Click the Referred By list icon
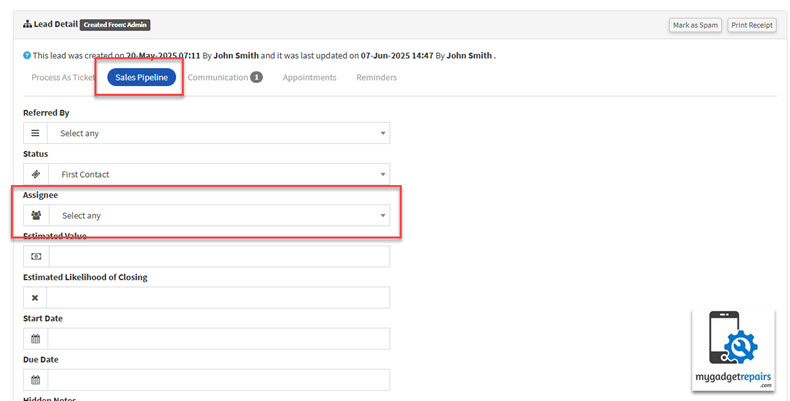Screen dimensions: 790x401 click(35, 133)
